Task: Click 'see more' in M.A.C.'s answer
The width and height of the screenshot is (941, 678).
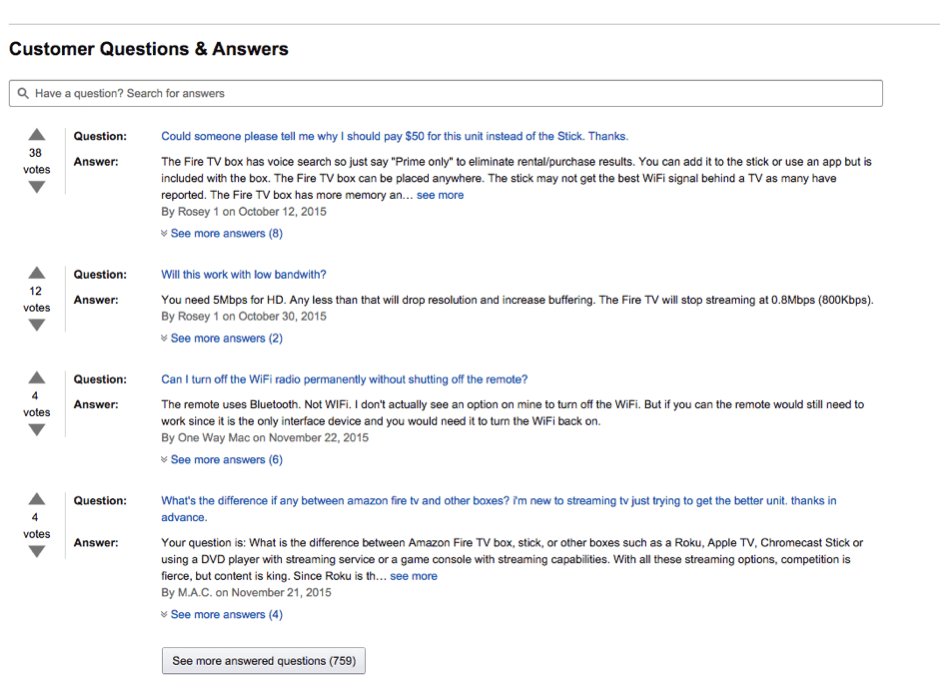Action: point(413,576)
